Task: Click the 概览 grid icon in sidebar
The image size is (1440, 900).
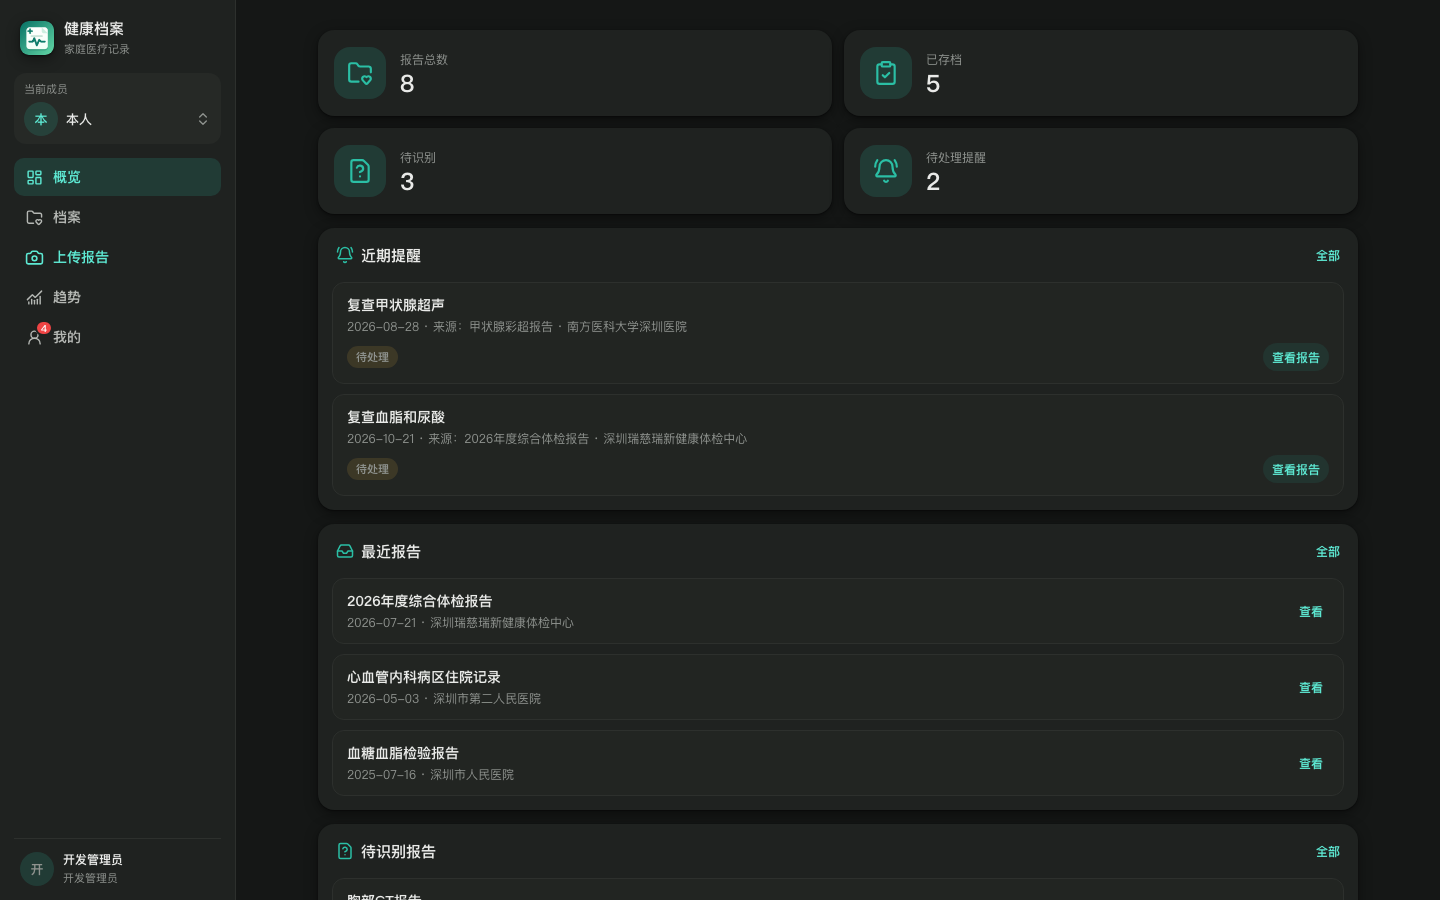Action: [x=34, y=177]
